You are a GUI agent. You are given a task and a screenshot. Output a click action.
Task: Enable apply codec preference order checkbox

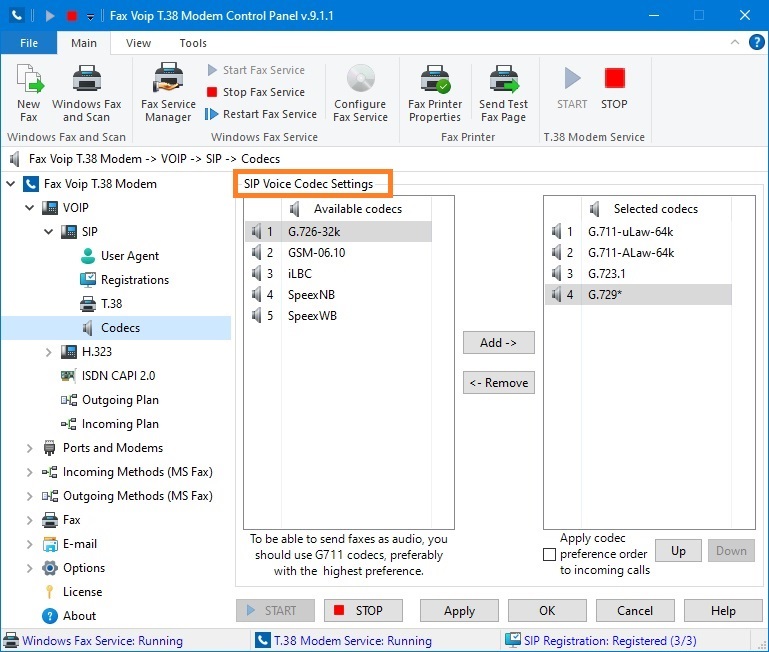[549, 554]
